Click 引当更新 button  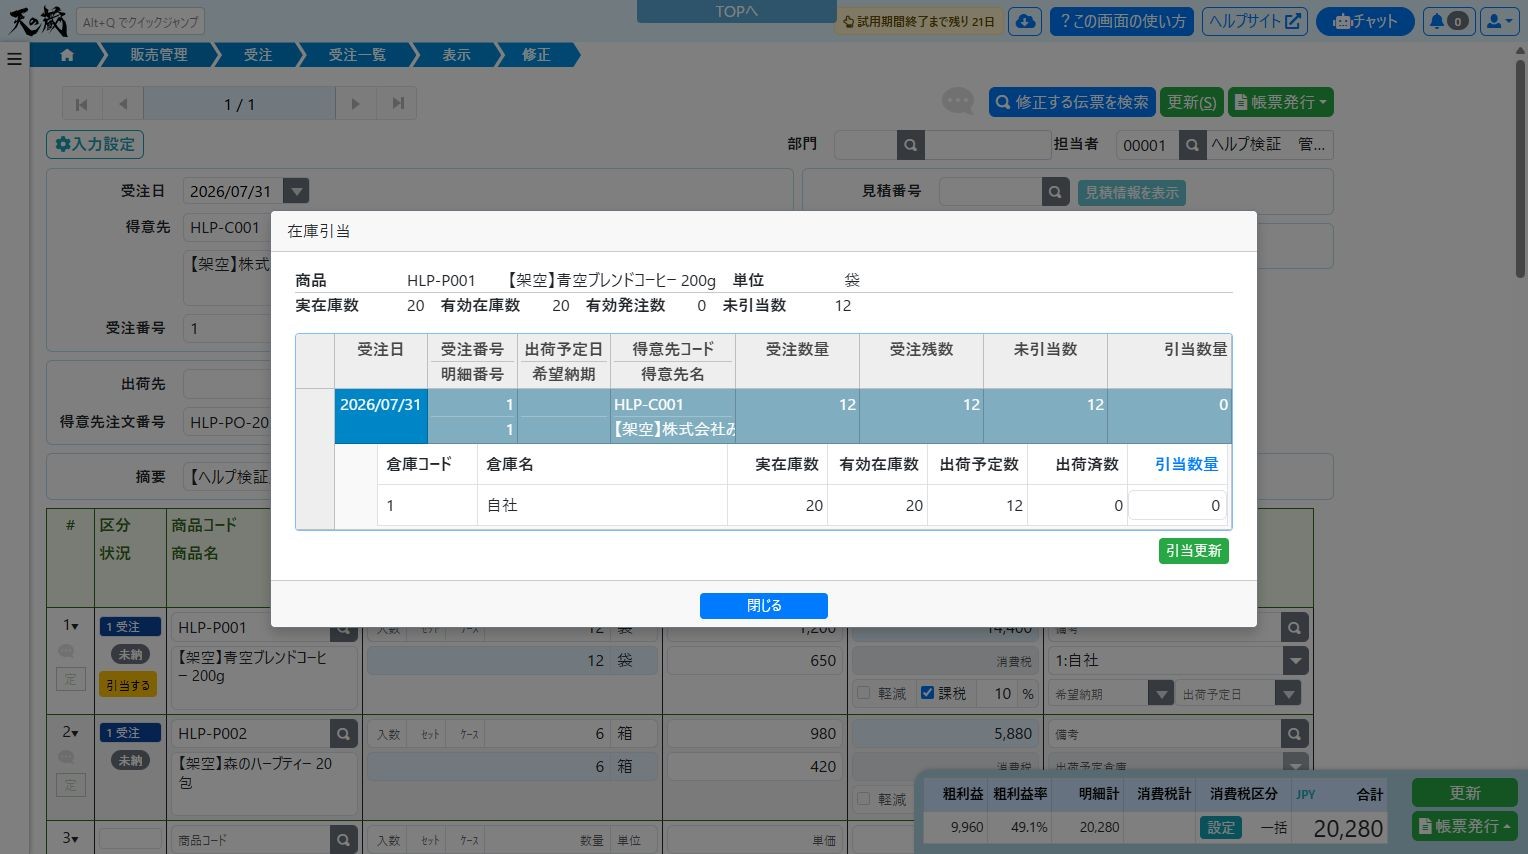(1194, 551)
